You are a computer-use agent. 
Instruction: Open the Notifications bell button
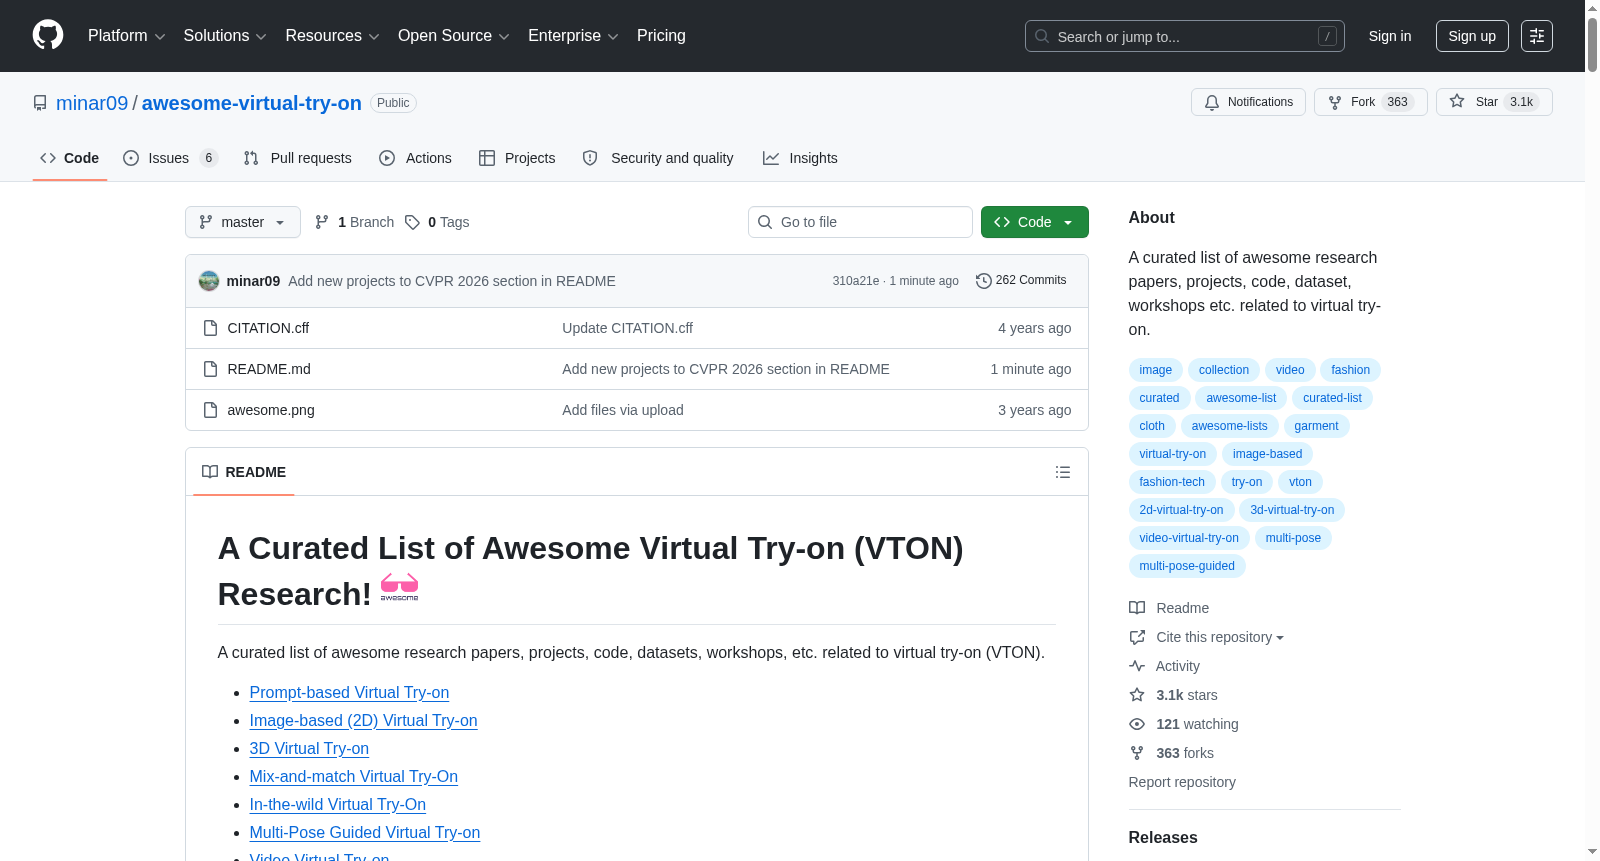(1248, 102)
